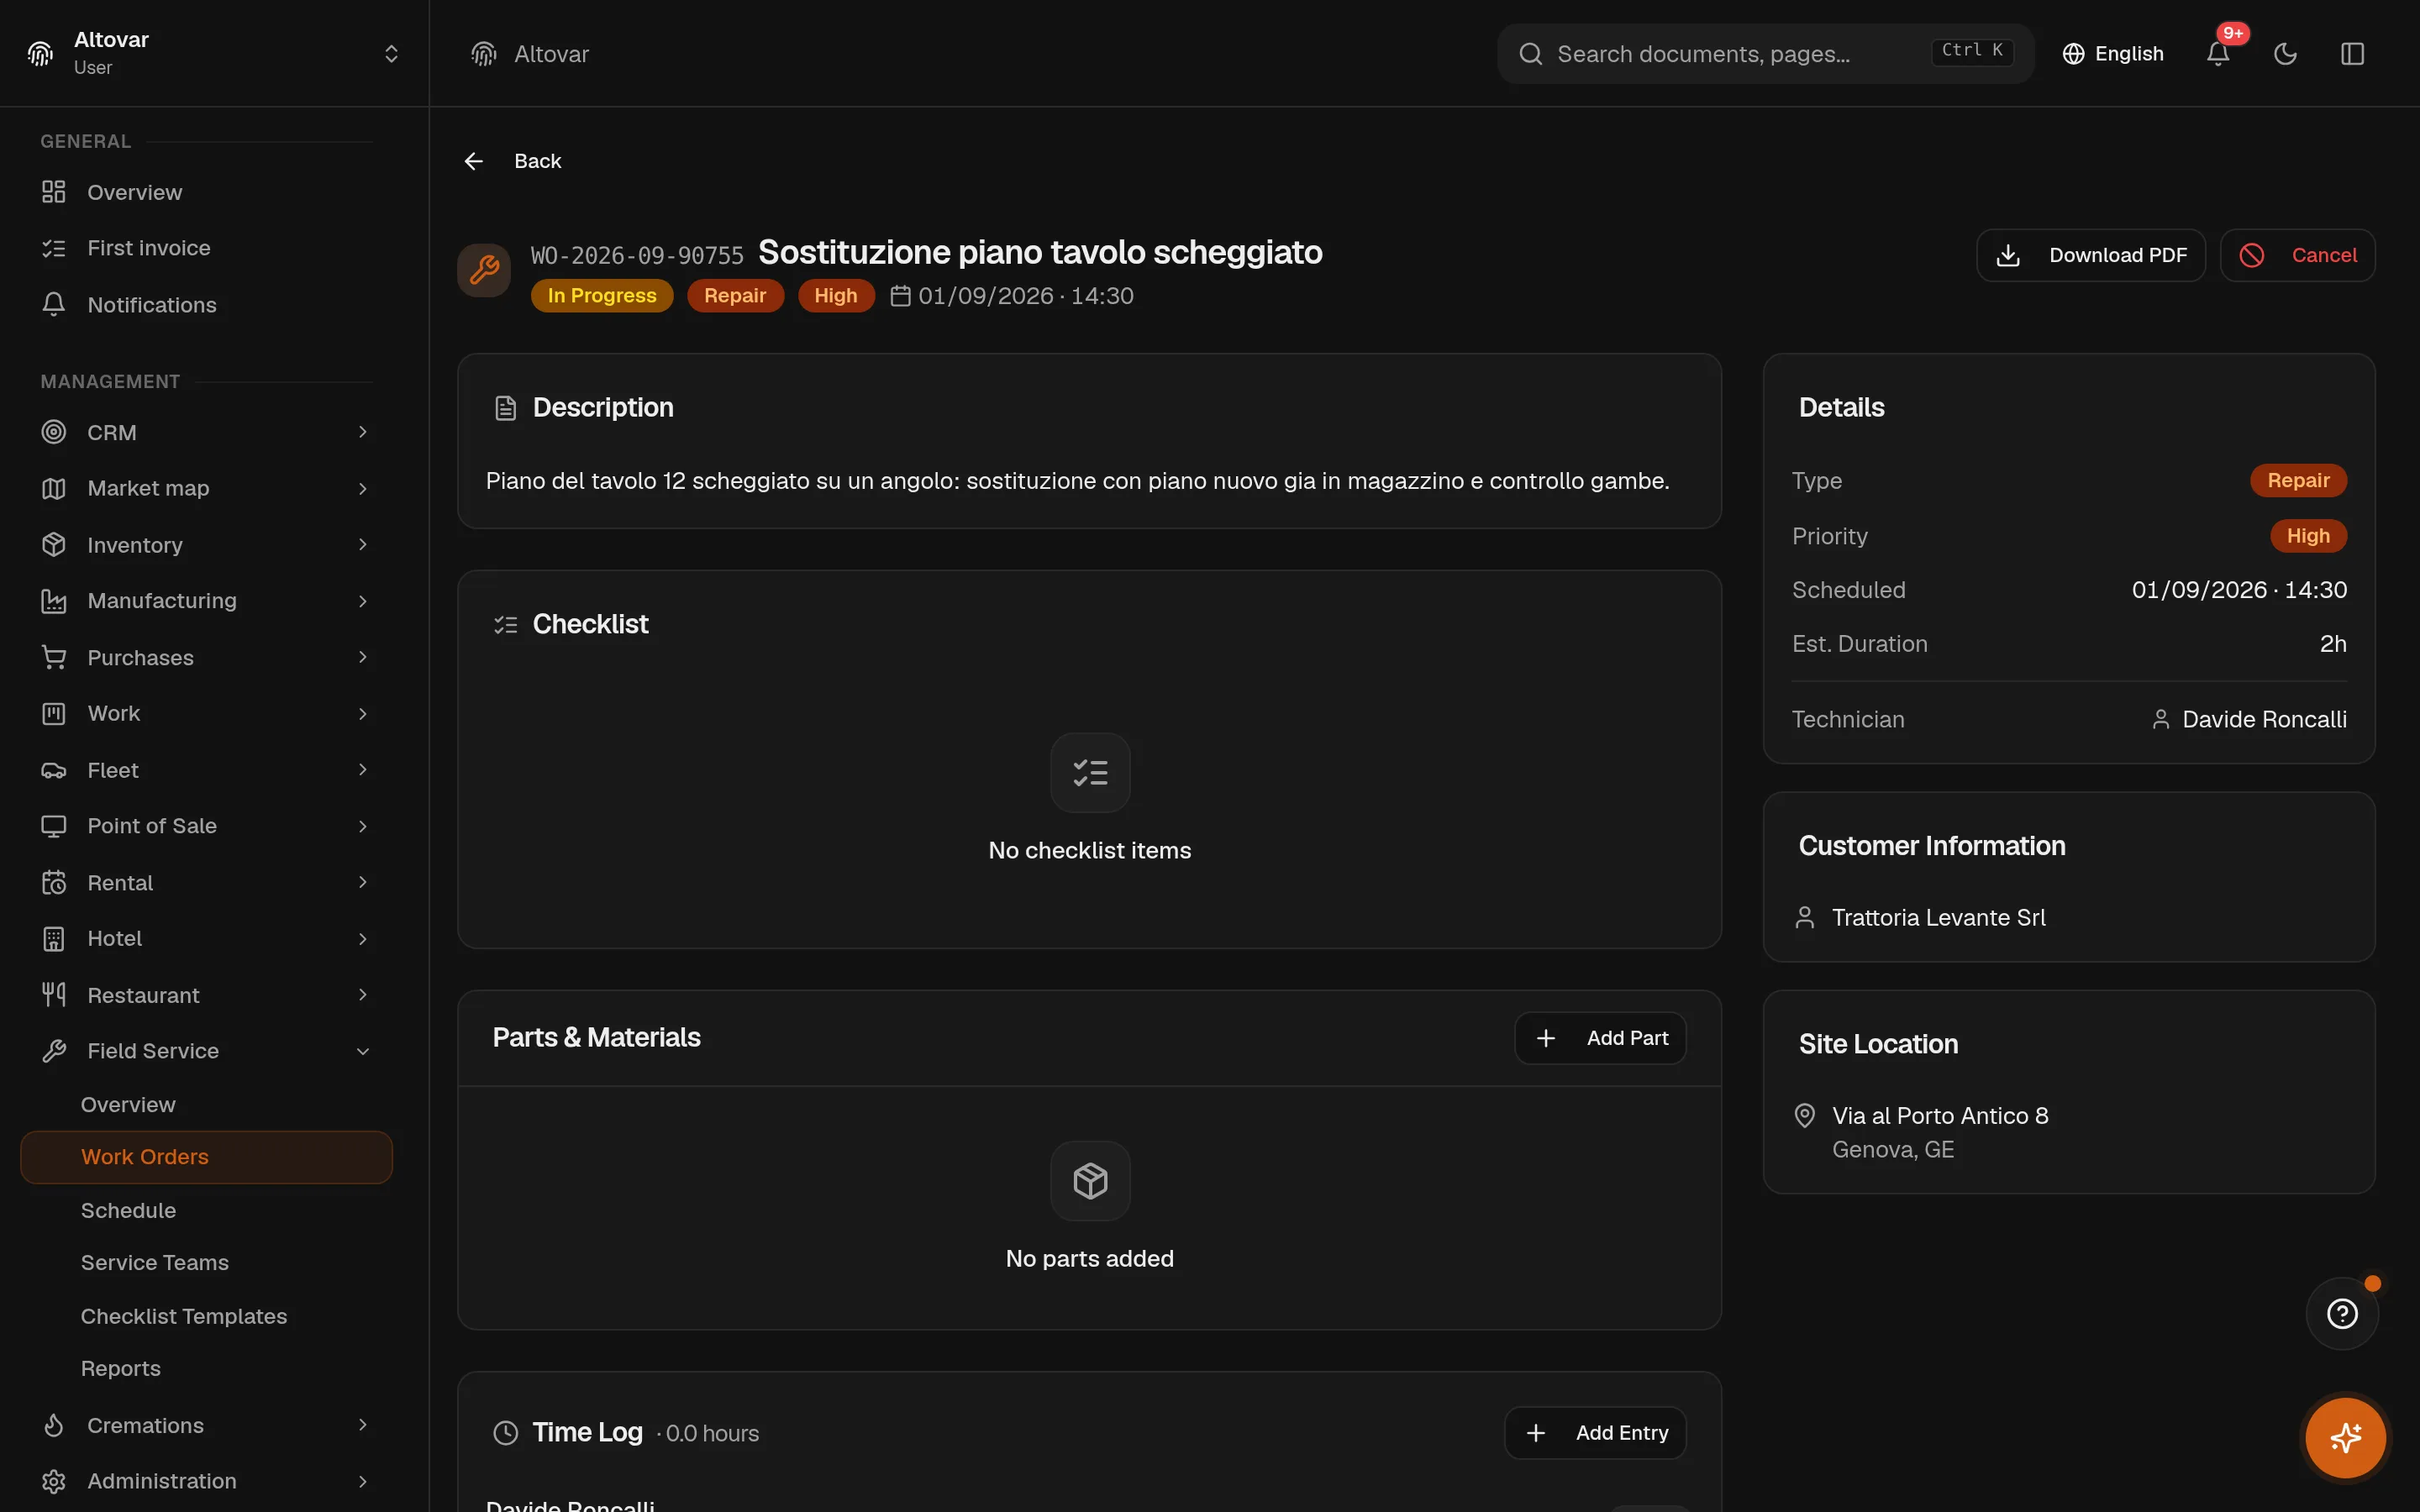Click the Altovar breadcrumb fingerprint icon
The height and width of the screenshot is (1512, 2420).
pyautogui.click(x=484, y=54)
